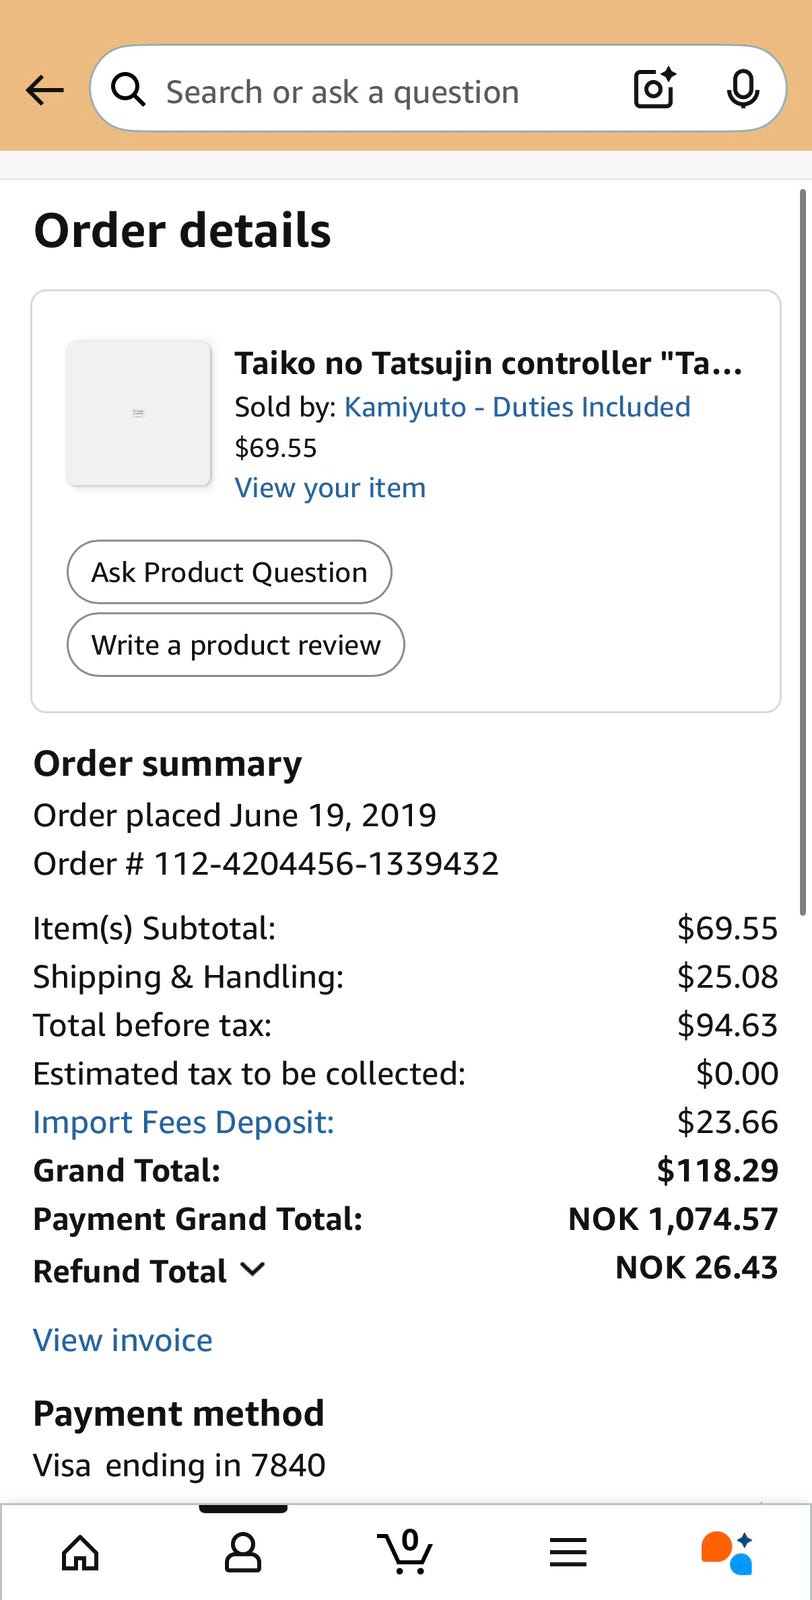Tap the Taiko controller product thumbnail
The width and height of the screenshot is (812, 1600).
click(138, 413)
